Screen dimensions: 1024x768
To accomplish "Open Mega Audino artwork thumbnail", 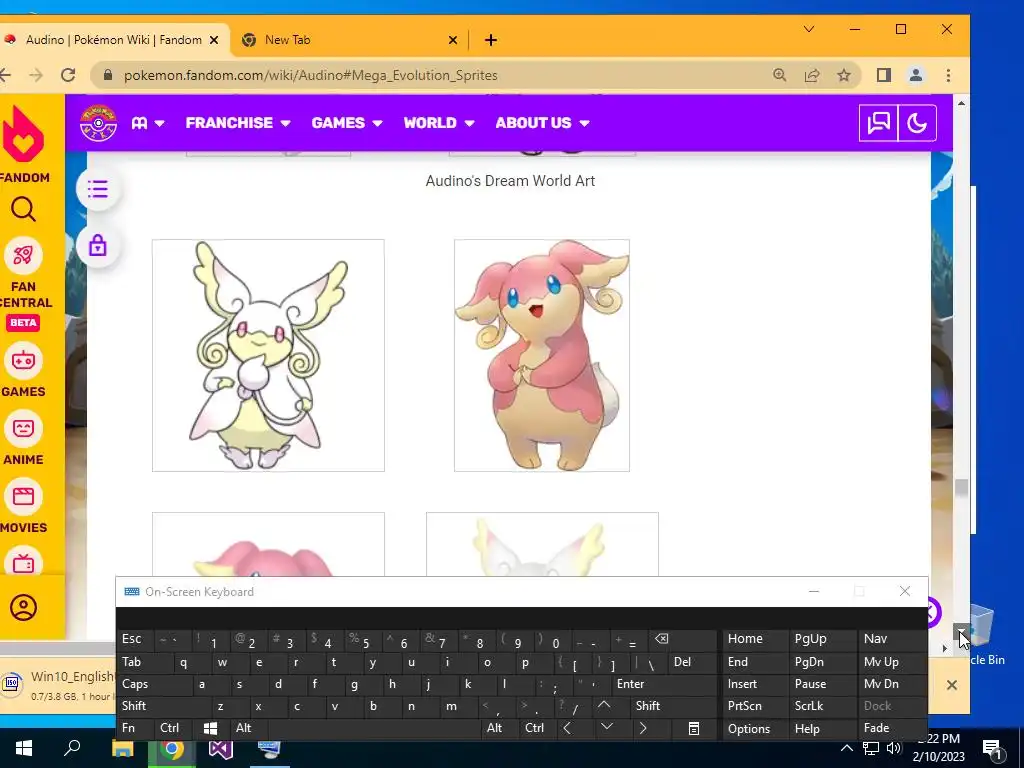I will click(268, 355).
